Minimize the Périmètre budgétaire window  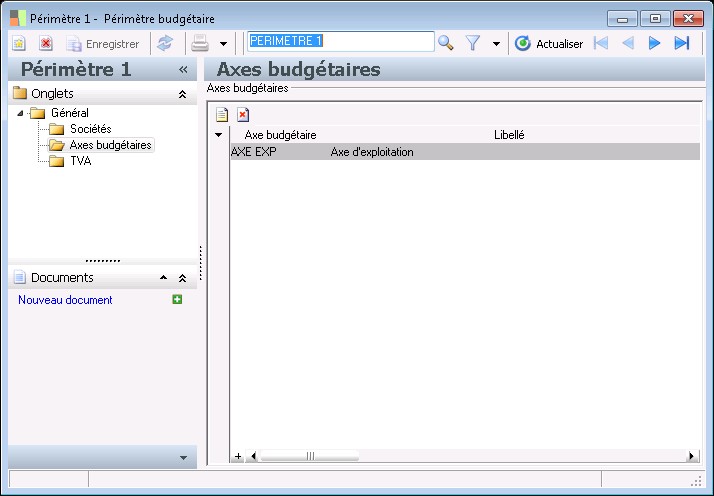point(622,19)
